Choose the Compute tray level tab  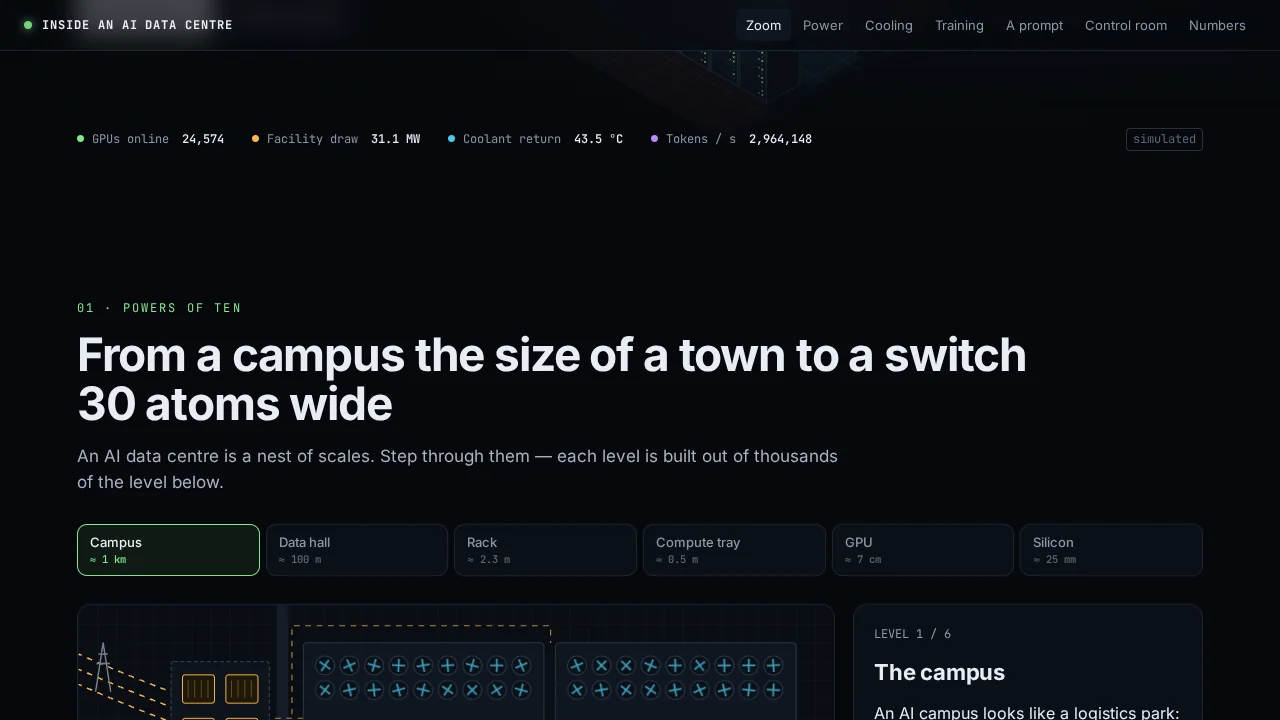(x=734, y=550)
